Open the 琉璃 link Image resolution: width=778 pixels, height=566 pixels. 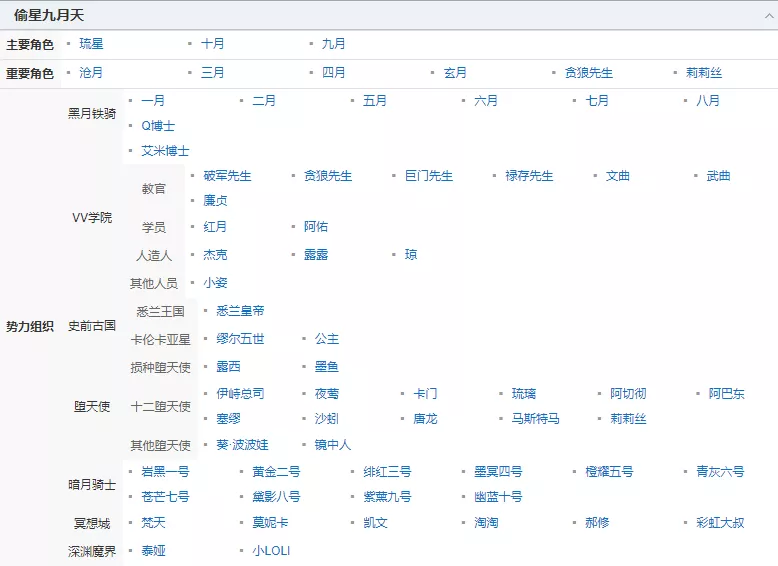tap(524, 394)
